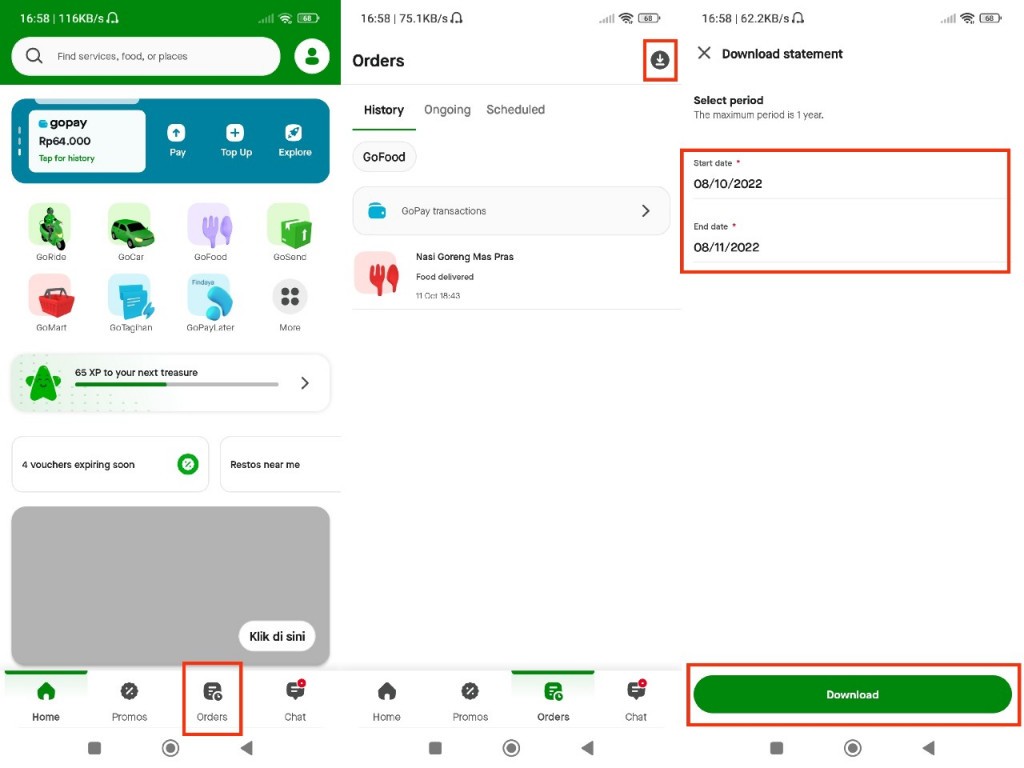
Task: Open GoFood from the services grid
Action: (209, 231)
